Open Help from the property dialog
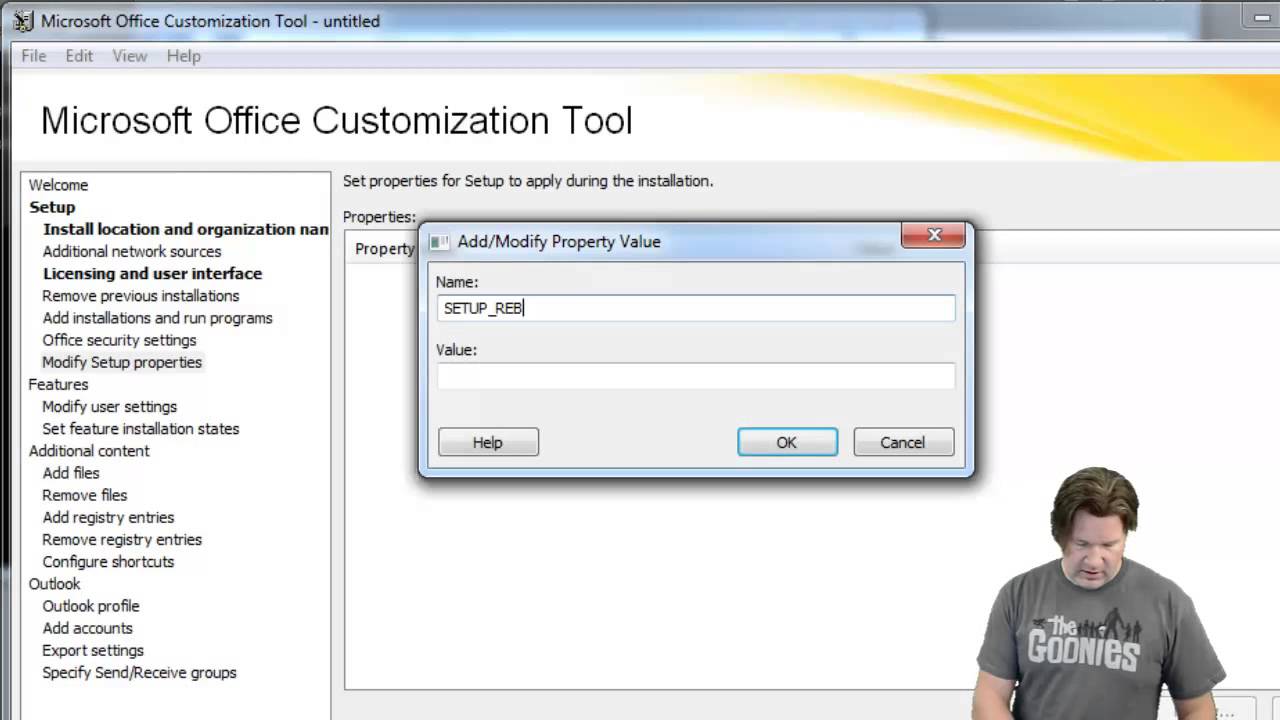 click(488, 442)
